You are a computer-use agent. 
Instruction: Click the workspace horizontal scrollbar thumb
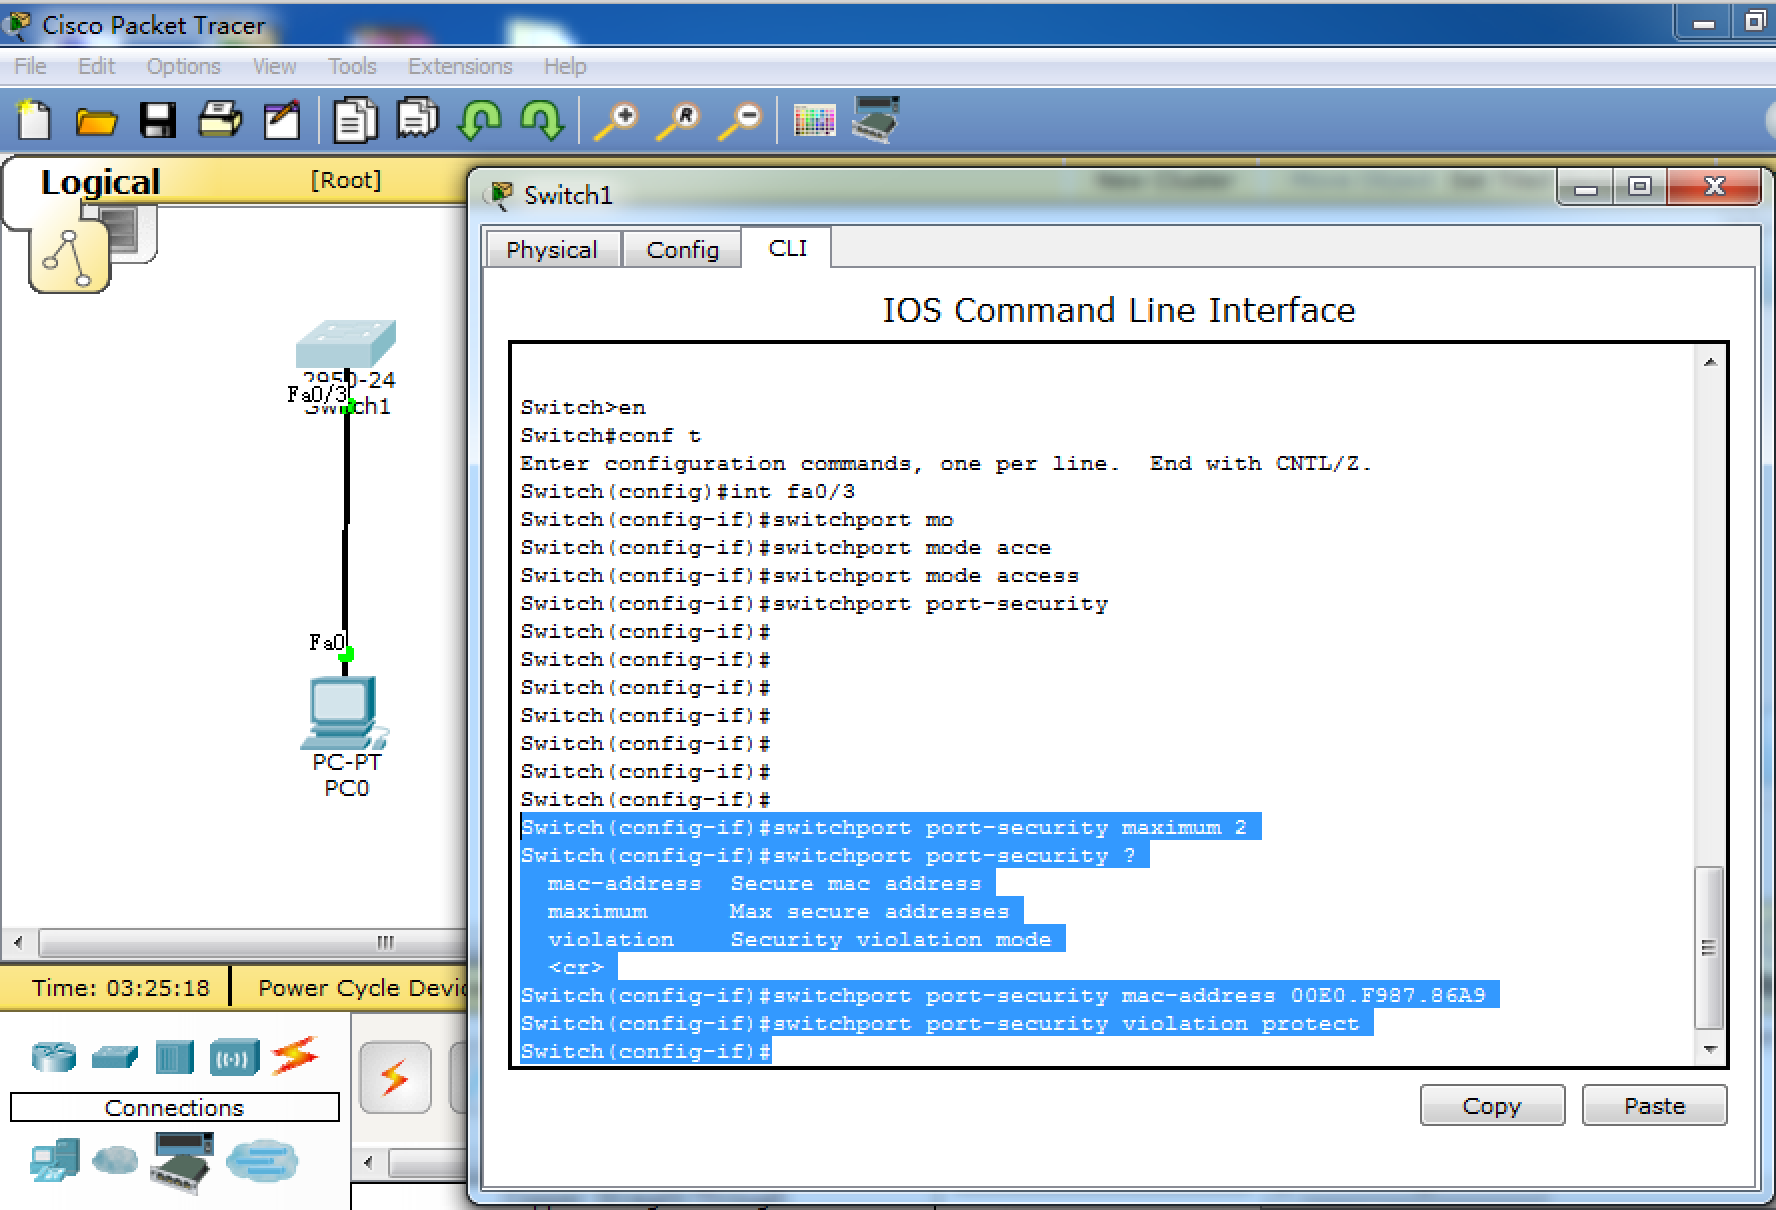coord(253,942)
